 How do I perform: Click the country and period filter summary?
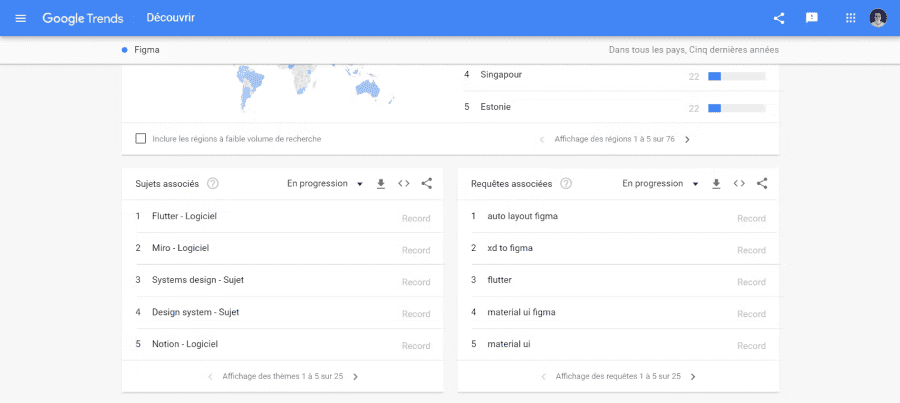(x=693, y=50)
